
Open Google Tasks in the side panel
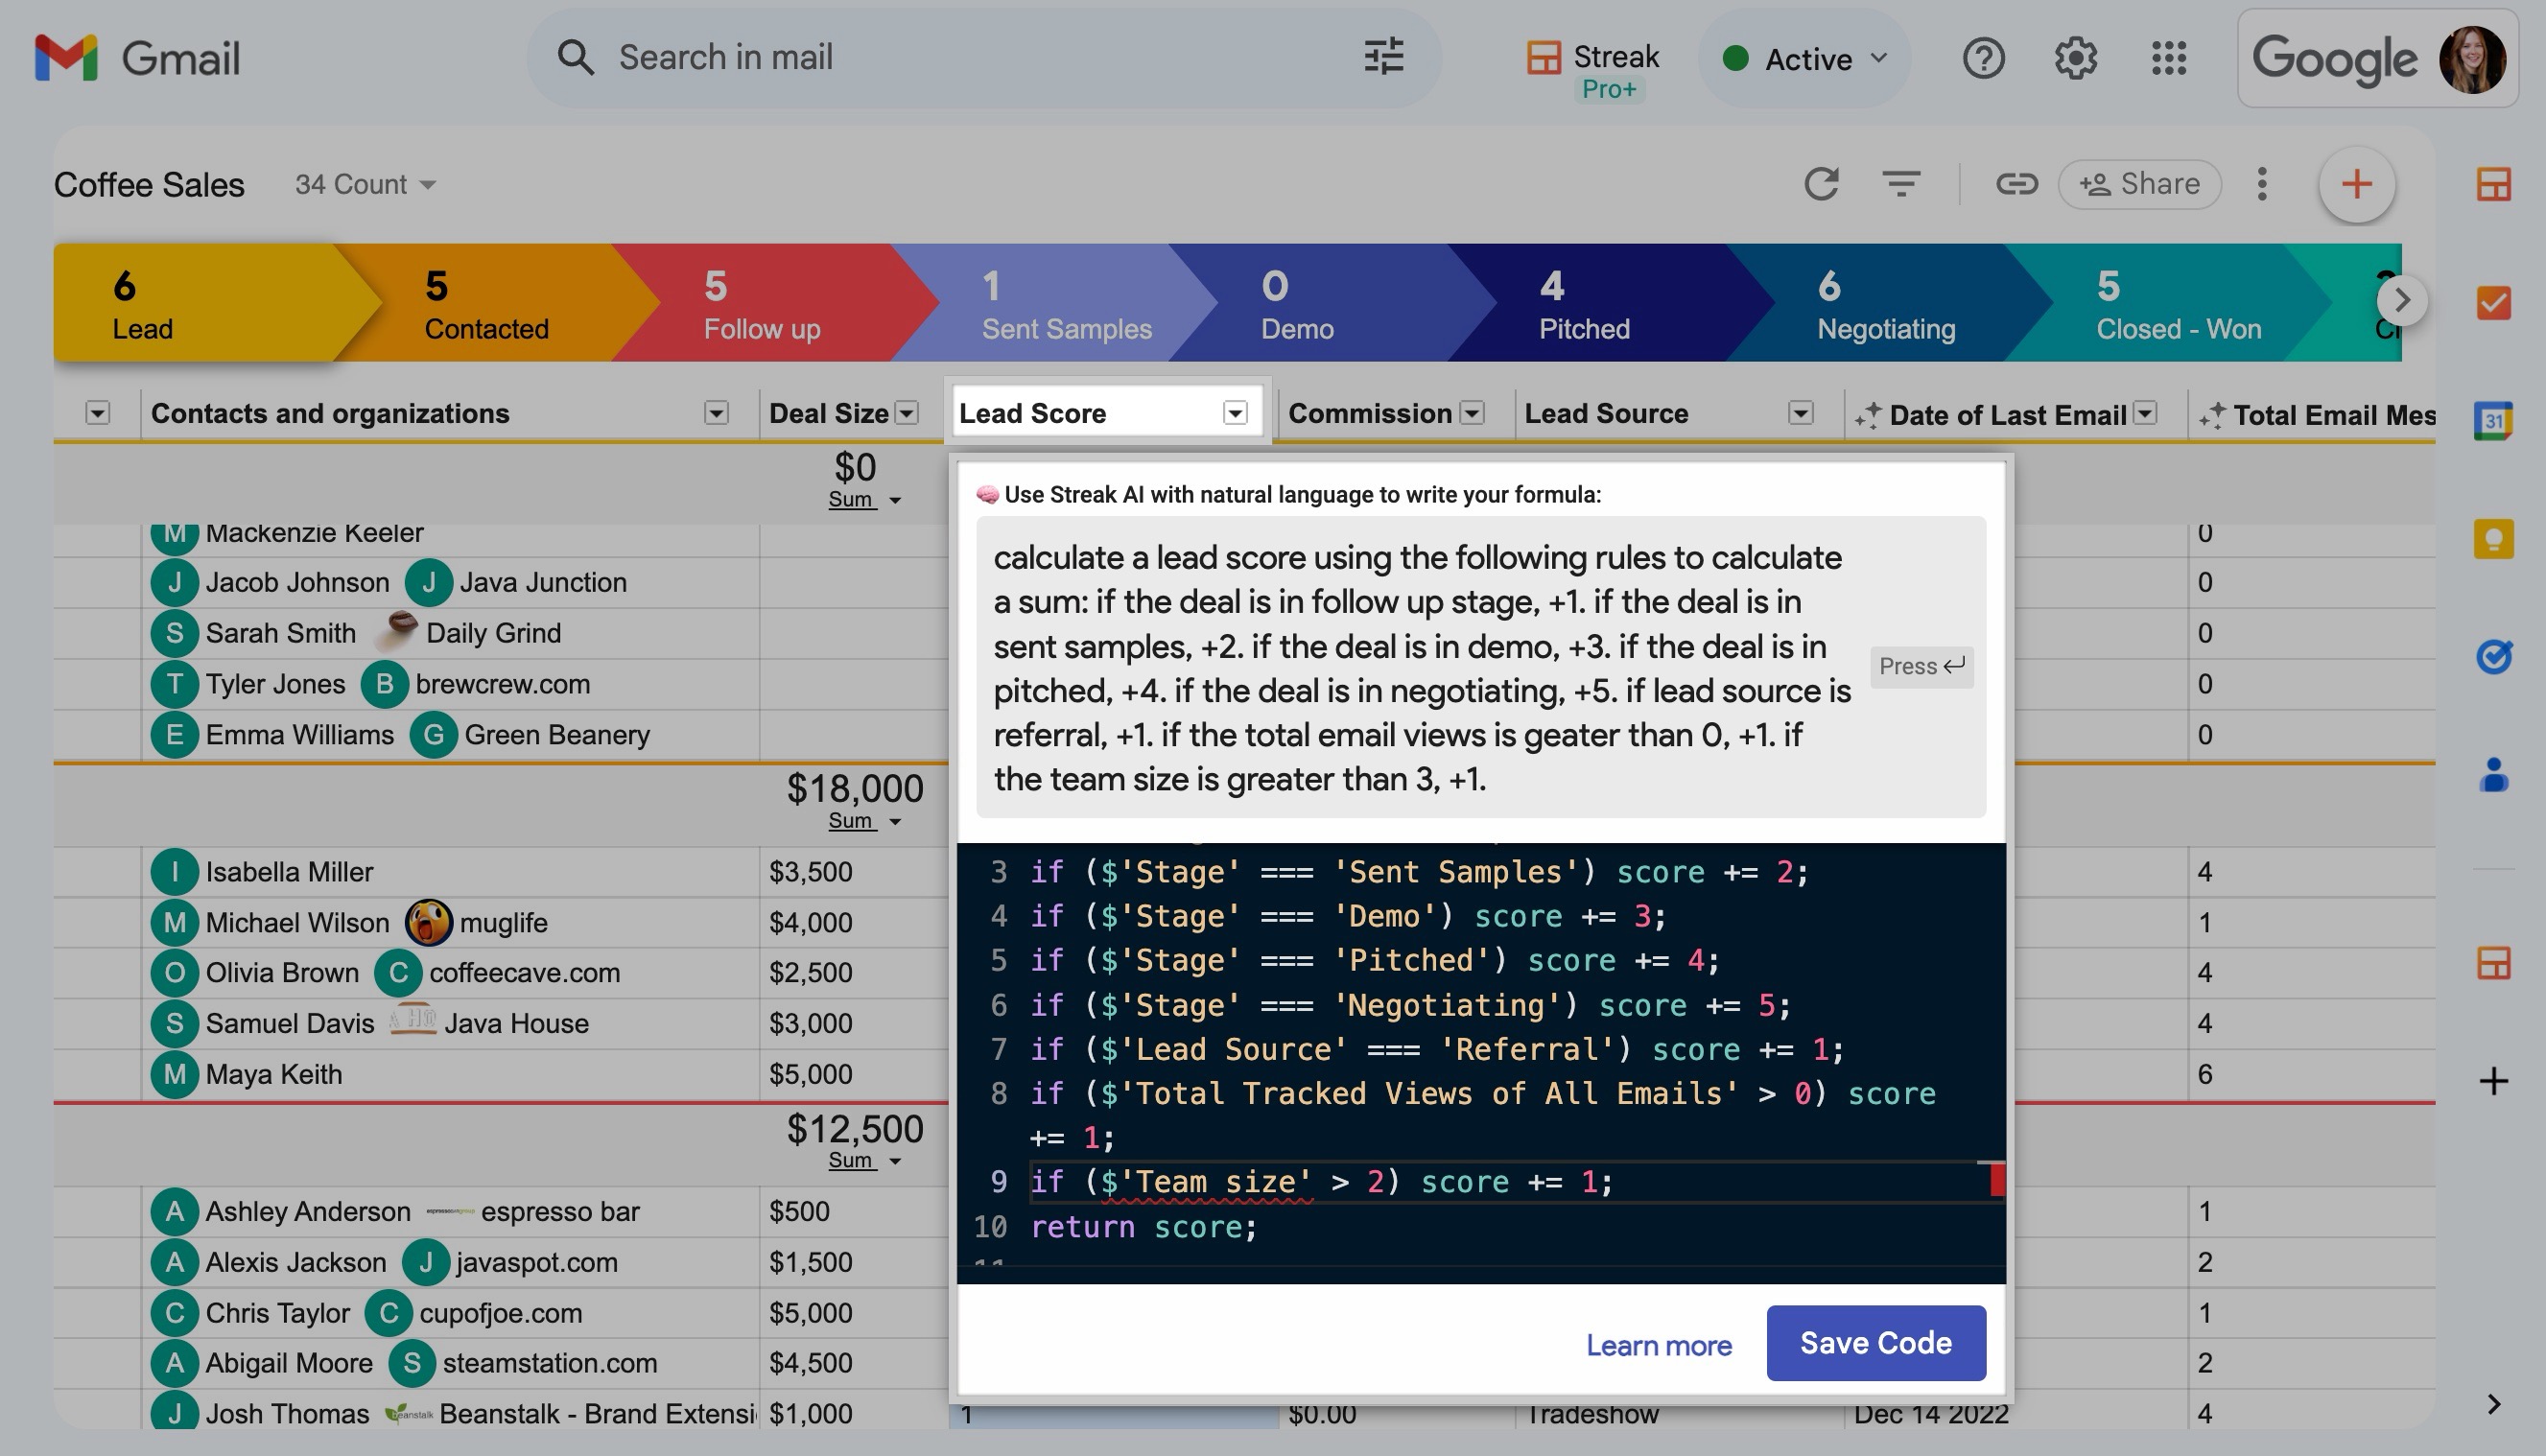tap(2493, 657)
